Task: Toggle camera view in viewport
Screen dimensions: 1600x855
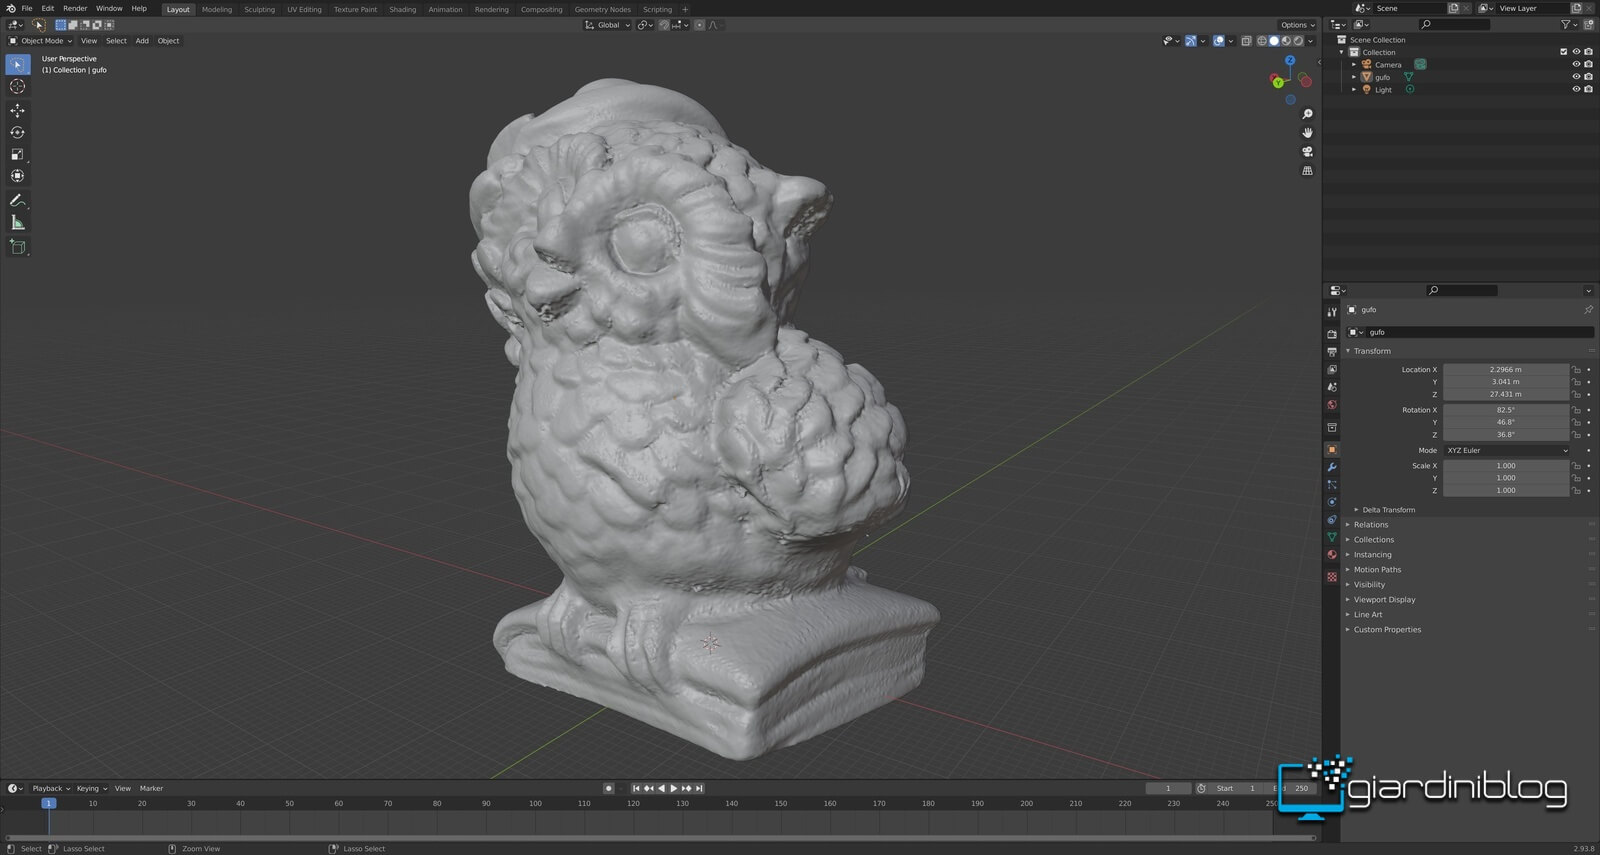Action: (1307, 152)
